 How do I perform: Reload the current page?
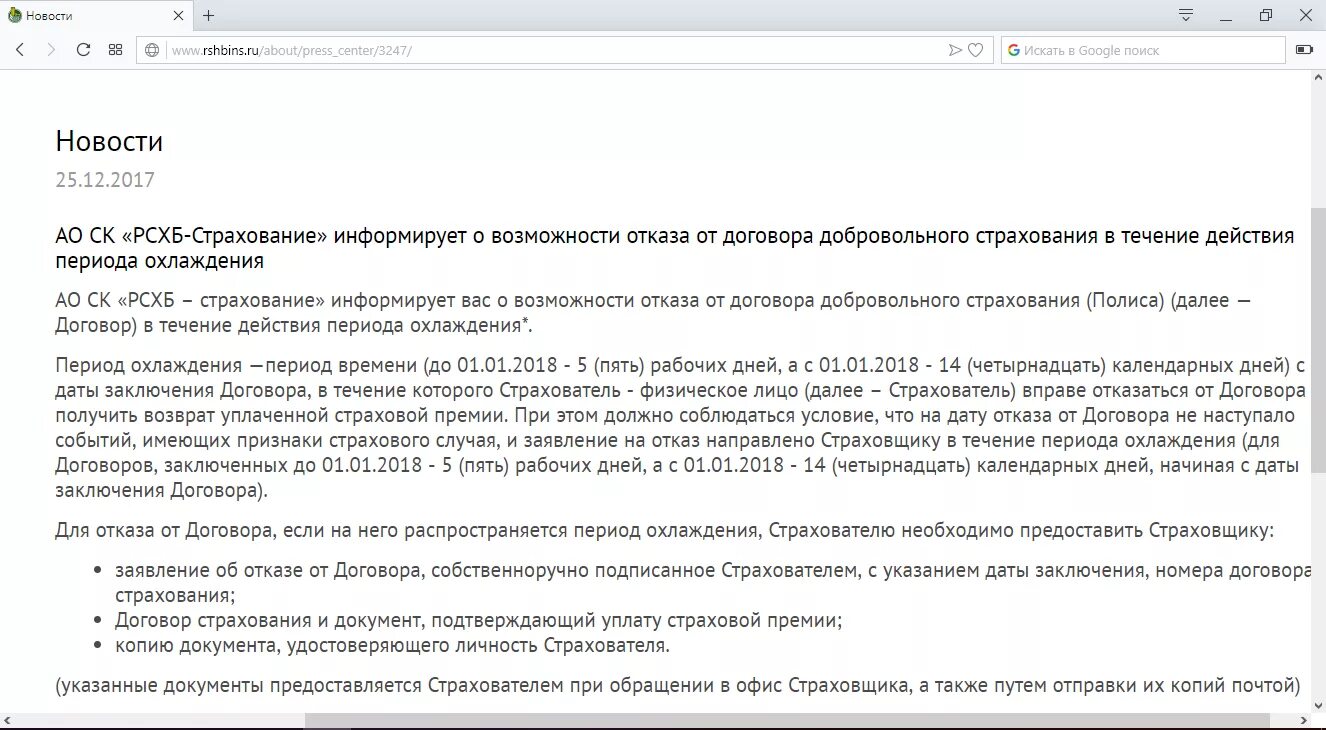84,50
